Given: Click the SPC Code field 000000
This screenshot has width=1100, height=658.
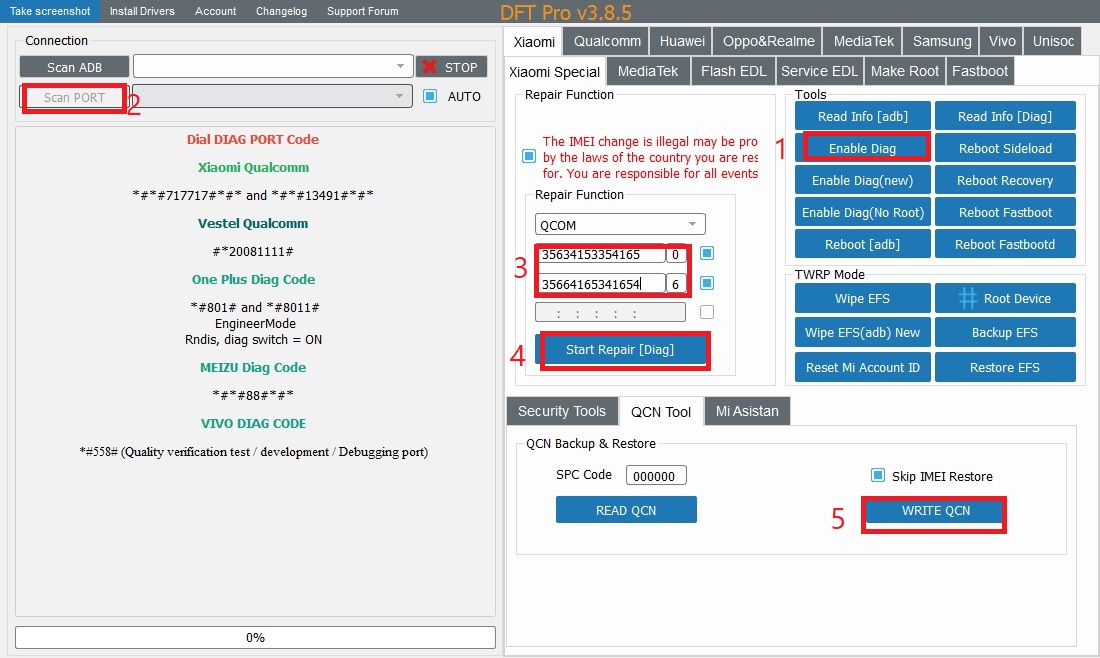Looking at the screenshot, I should [656, 476].
